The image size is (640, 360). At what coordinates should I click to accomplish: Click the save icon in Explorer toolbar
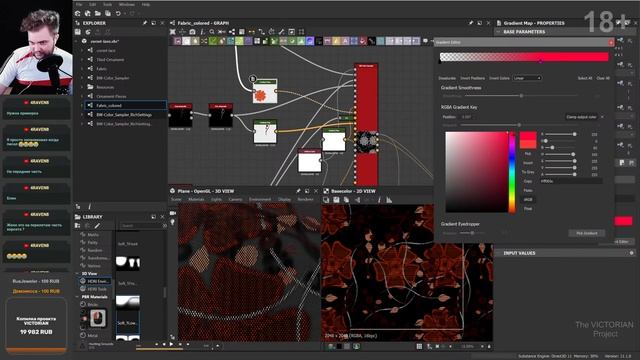pos(78,32)
